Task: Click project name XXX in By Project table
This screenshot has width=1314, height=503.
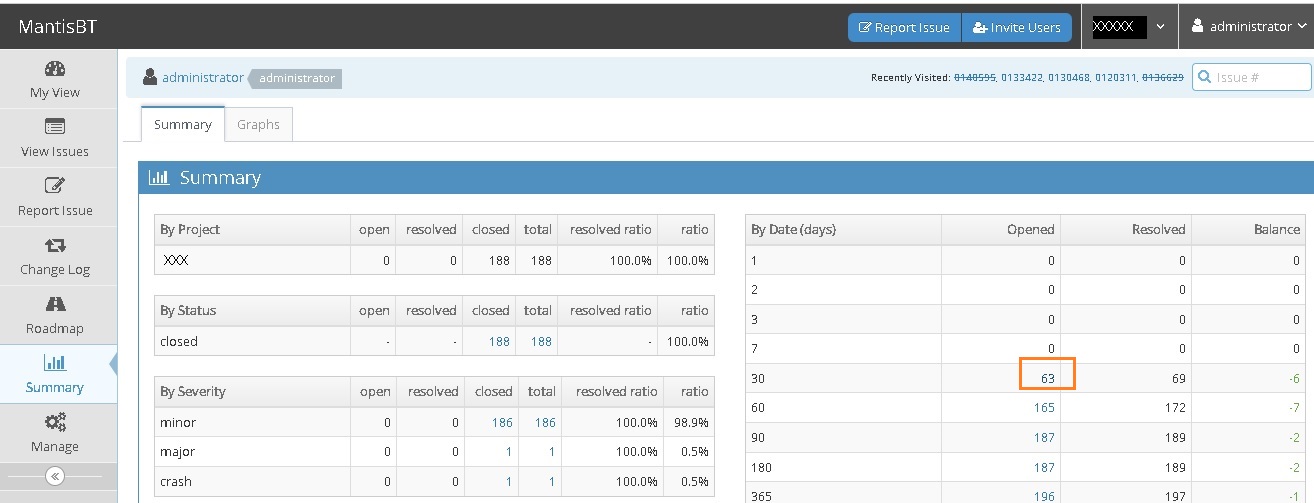Action: coord(176,260)
